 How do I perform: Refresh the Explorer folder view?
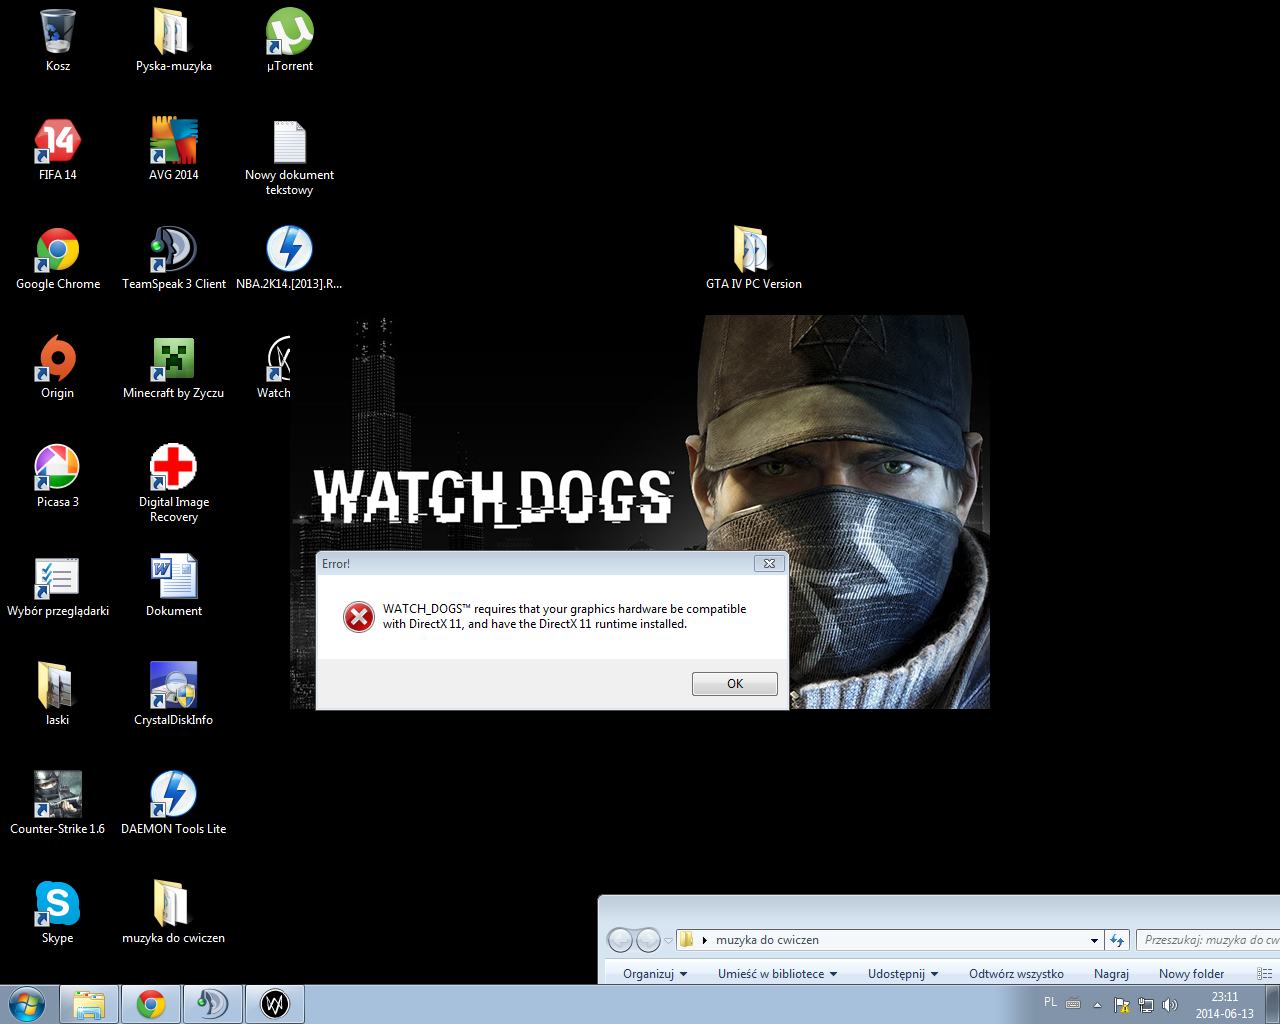(1117, 940)
